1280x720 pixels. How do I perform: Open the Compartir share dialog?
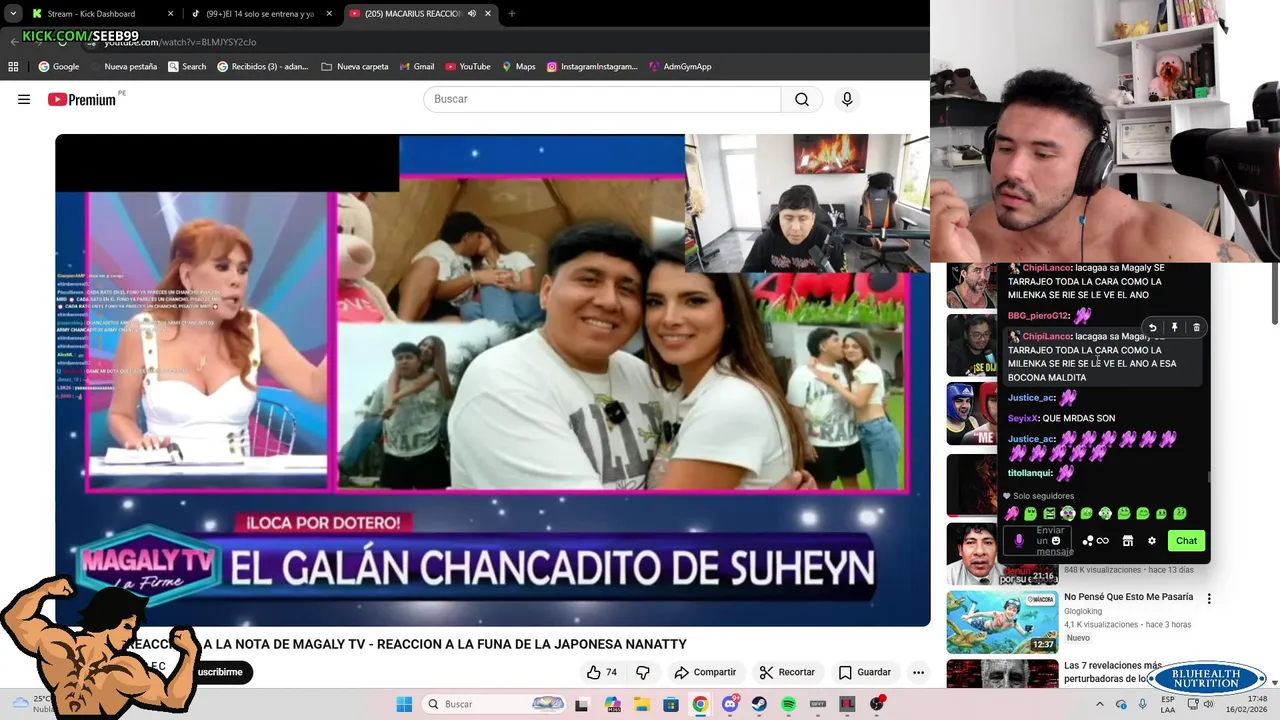705,672
